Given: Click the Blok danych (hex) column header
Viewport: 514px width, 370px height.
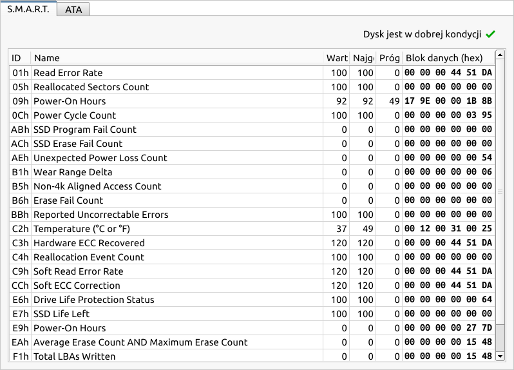Looking at the screenshot, I should click(449, 58).
